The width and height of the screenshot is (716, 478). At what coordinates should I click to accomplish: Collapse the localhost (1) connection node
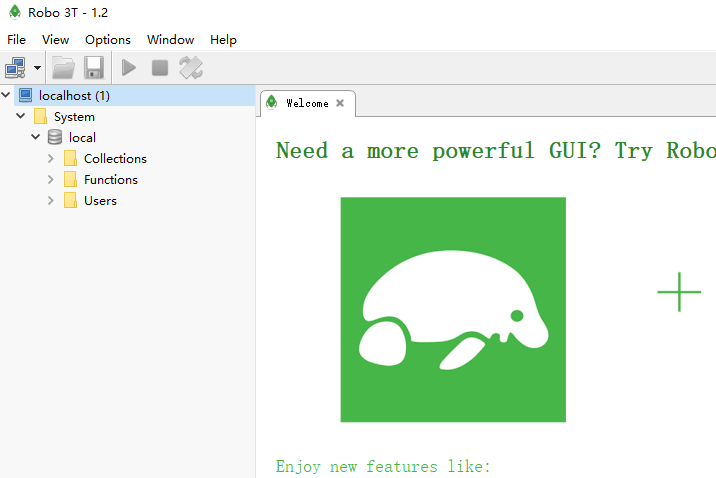tap(6, 95)
